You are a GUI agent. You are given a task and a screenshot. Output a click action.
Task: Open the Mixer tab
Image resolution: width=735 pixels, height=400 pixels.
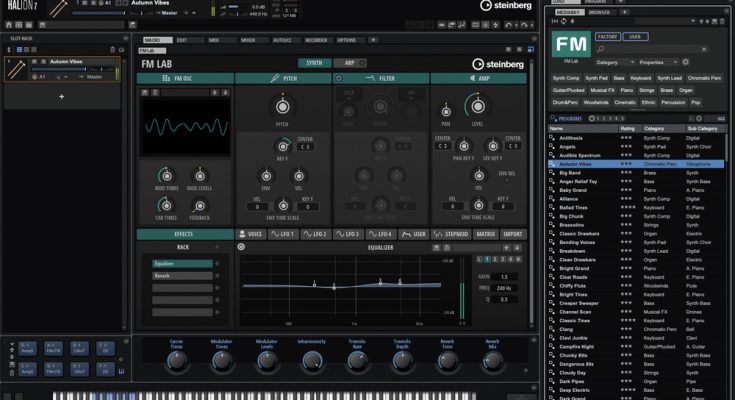click(247, 40)
